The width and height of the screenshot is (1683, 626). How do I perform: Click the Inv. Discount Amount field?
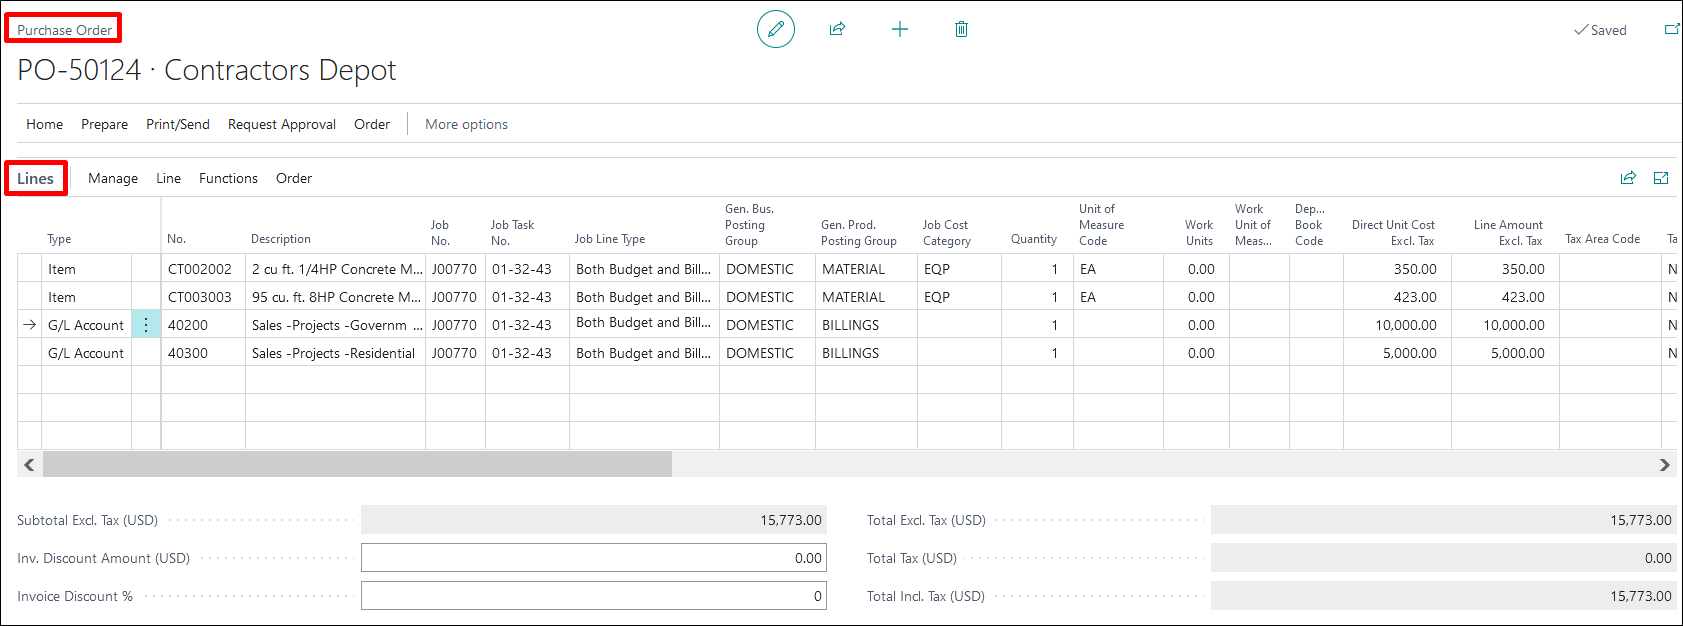[593, 558]
